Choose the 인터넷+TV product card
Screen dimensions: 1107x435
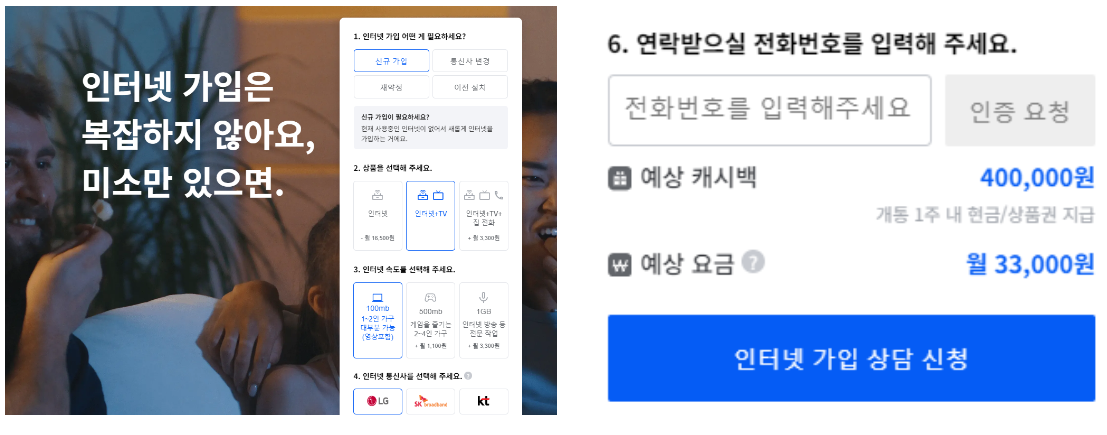coord(431,216)
